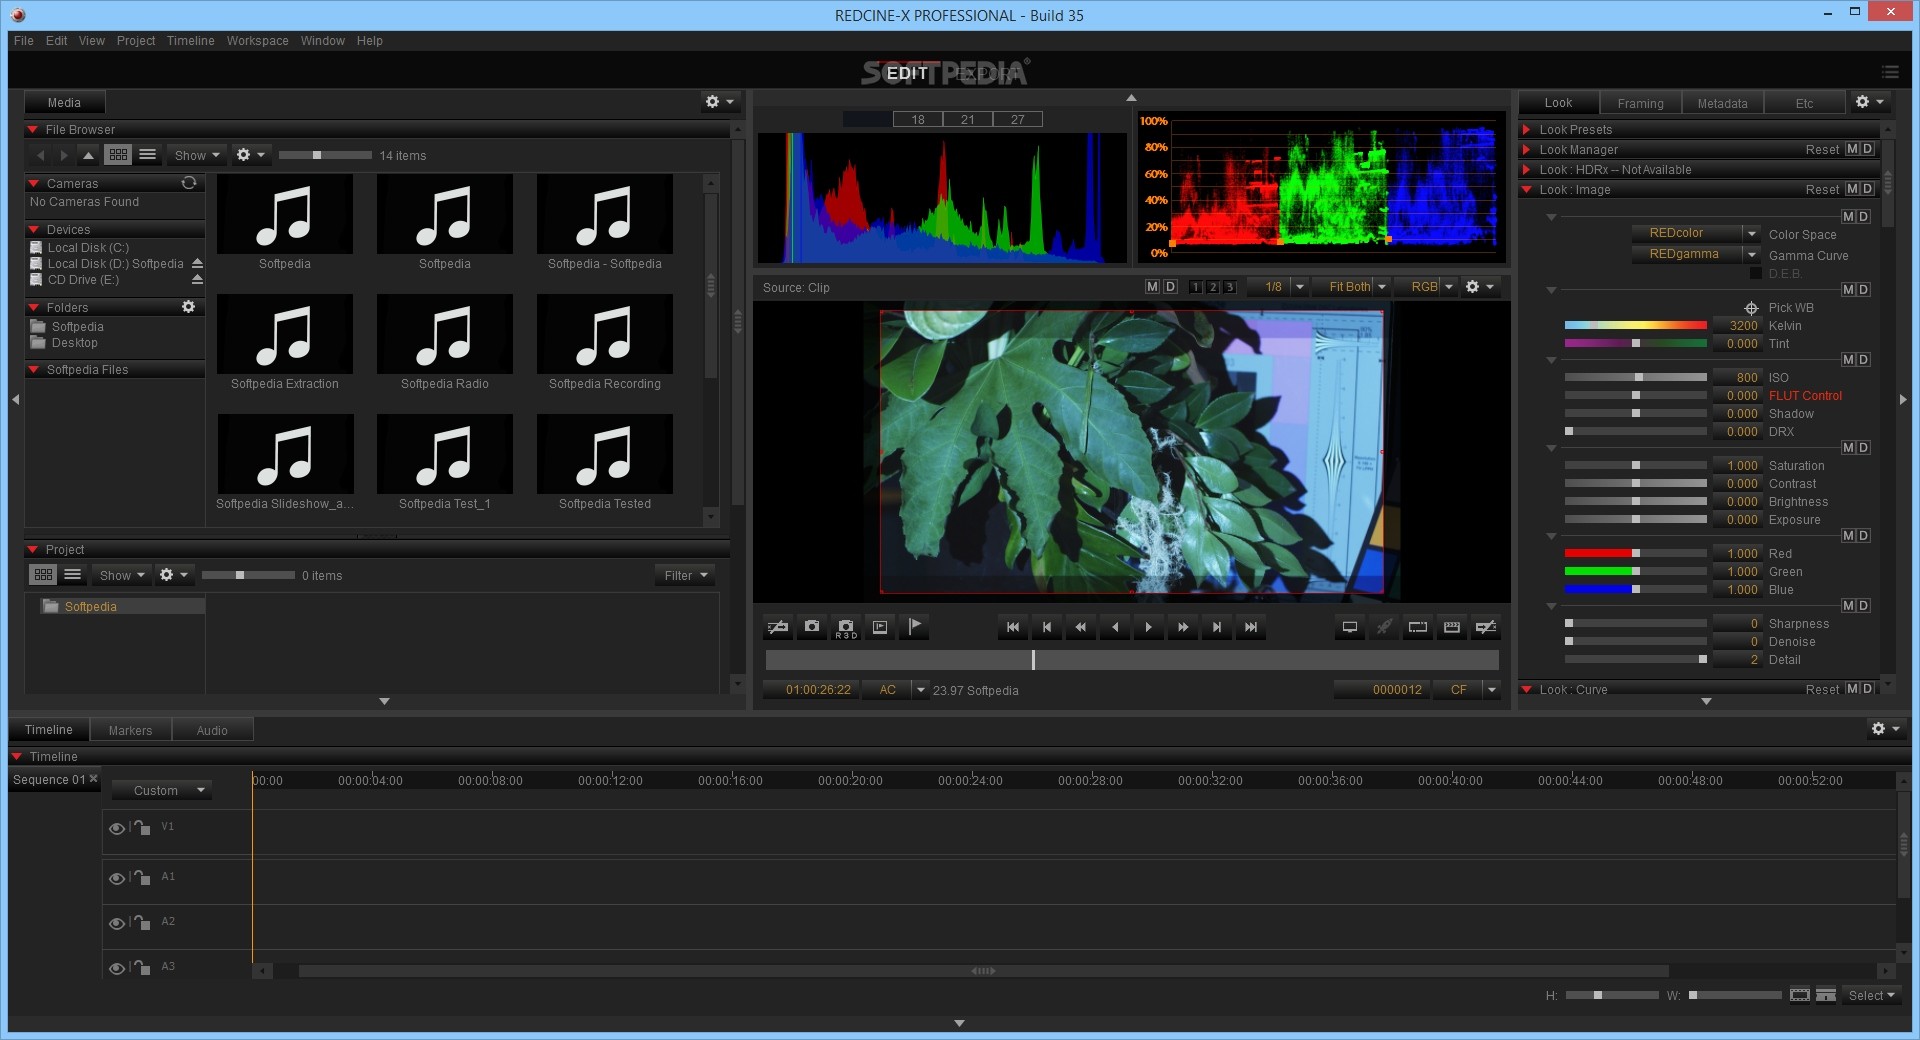Toggle the lock on the A1 track
This screenshot has height=1040, width=1920.
click(142, 877)
